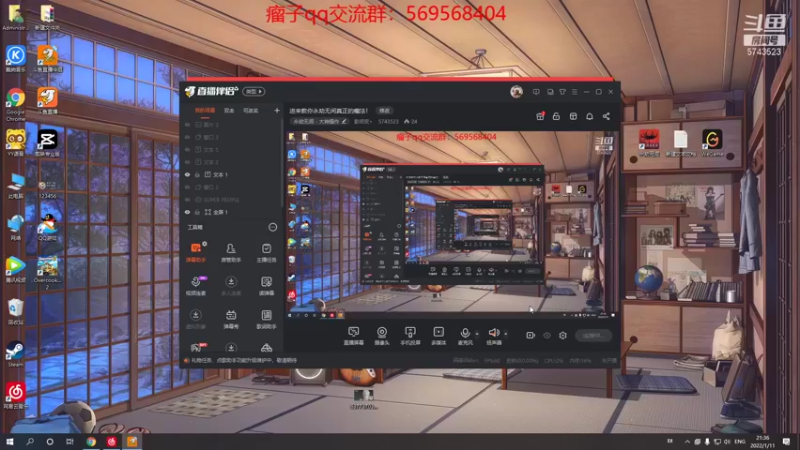Image resolution: width=800 pixels, height=450 pixels.
Task: Open the 歌词助手 tool
Action: [266, 319]
